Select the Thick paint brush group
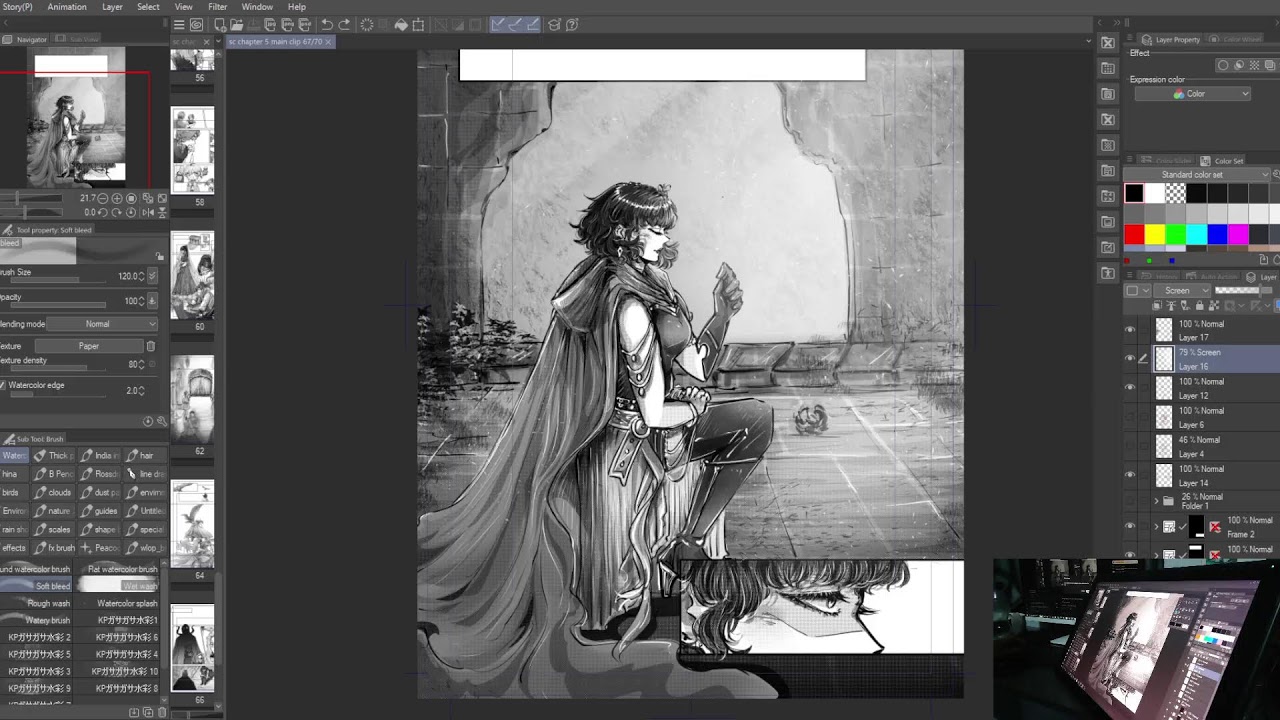 tap(53, 455)
